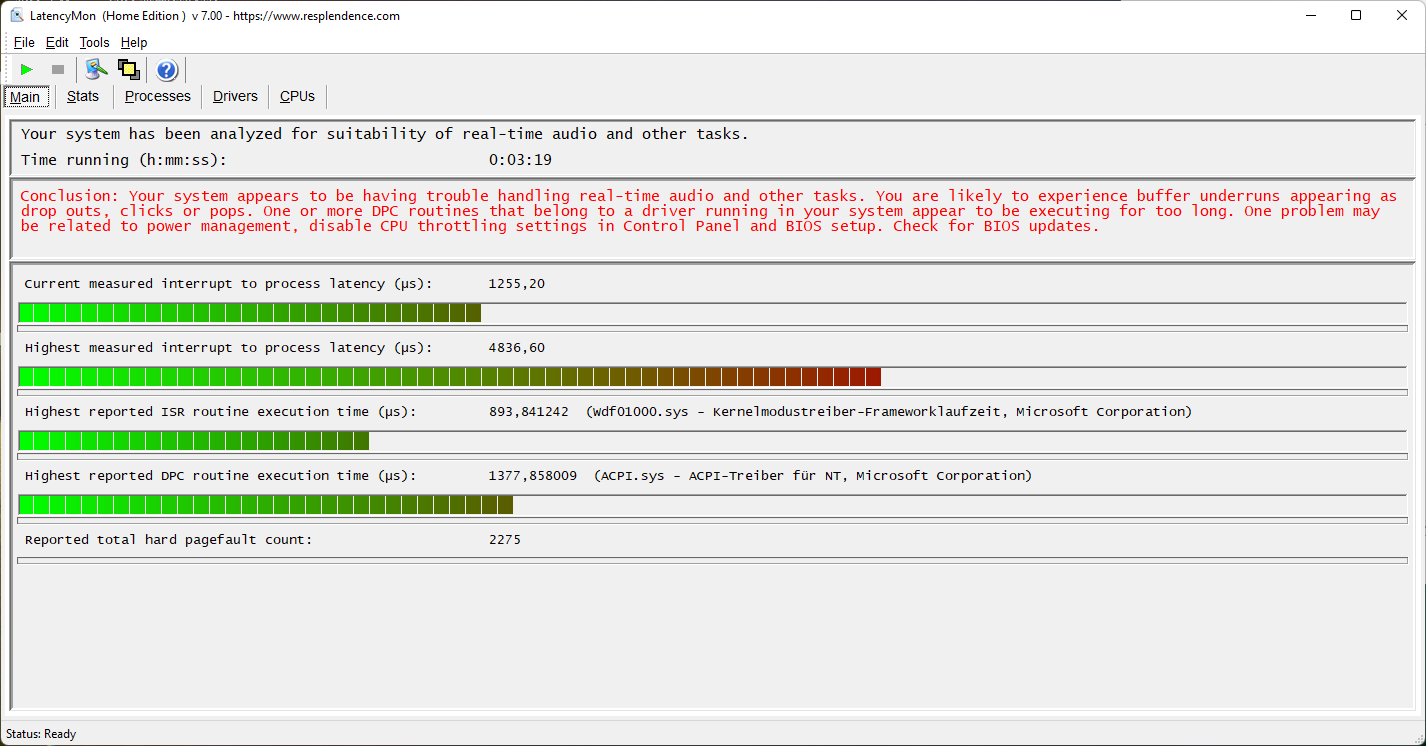This screenshot has width=1426, height=746.
Task: Click the highest DPC routine execution time bar
Action: tap(266, 505)
